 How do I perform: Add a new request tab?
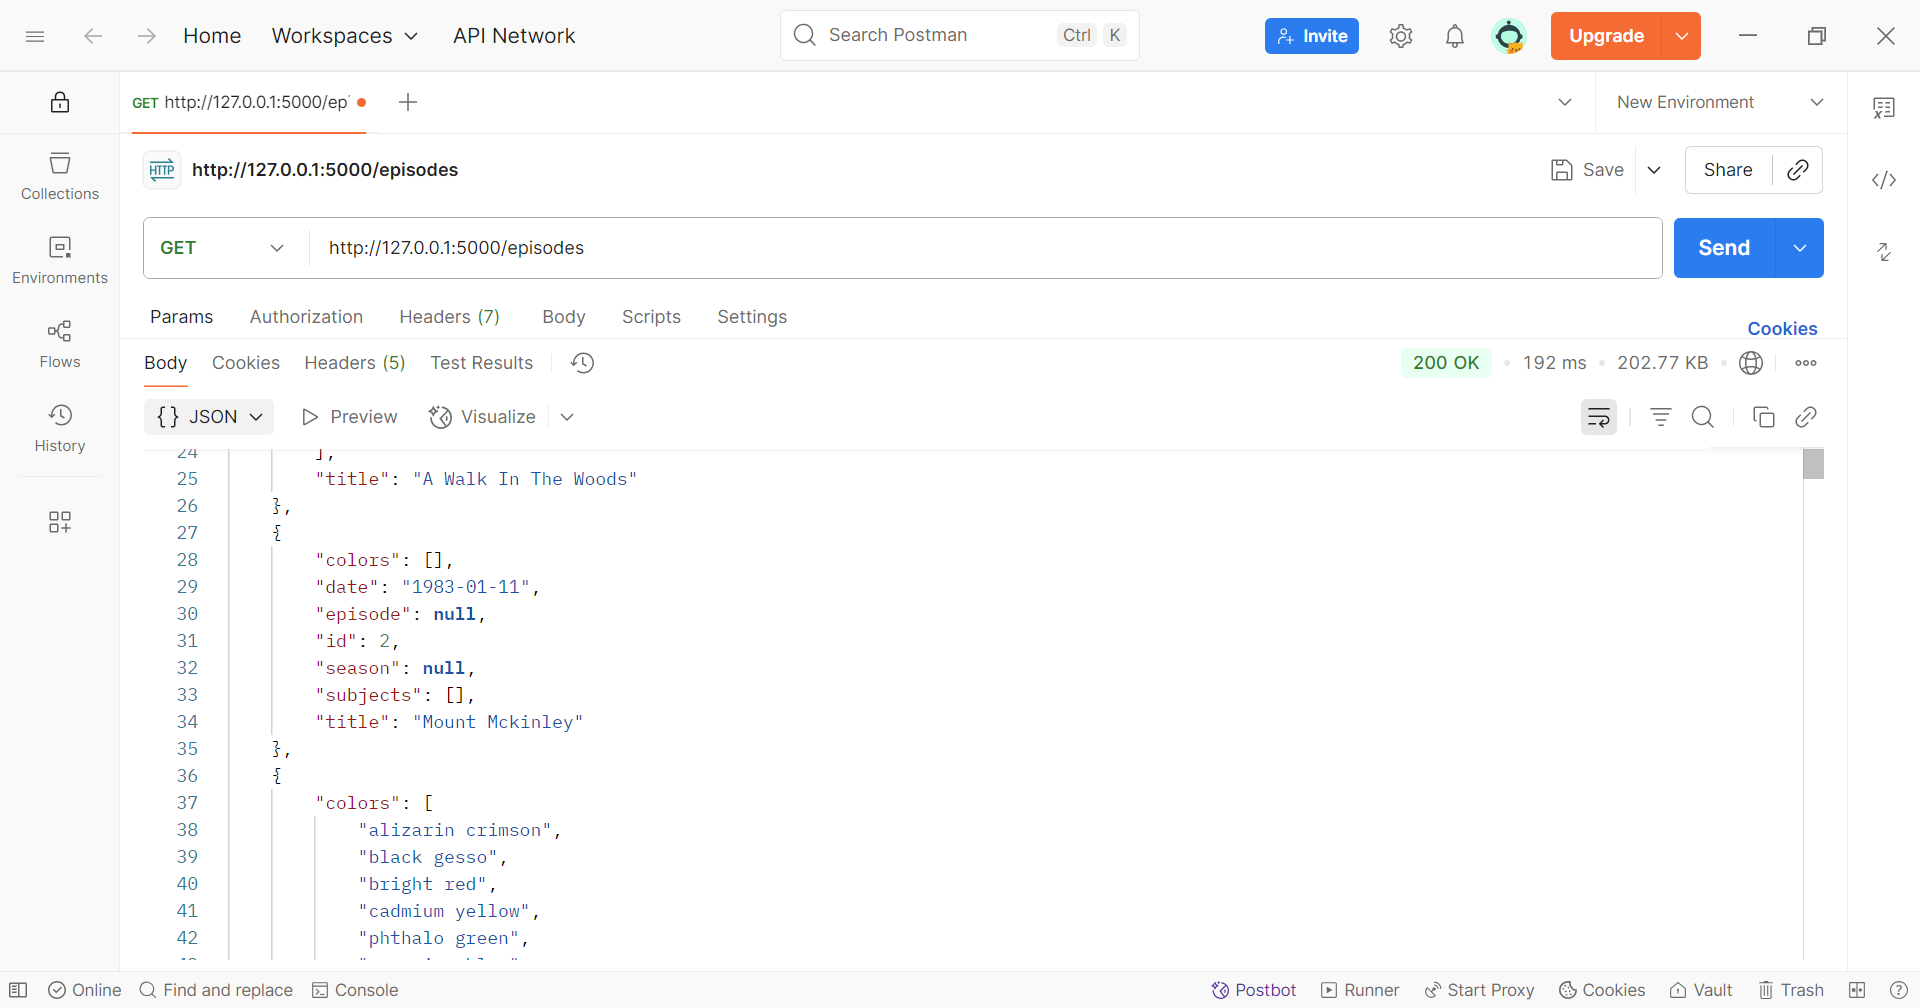click(x=408, y=102)
